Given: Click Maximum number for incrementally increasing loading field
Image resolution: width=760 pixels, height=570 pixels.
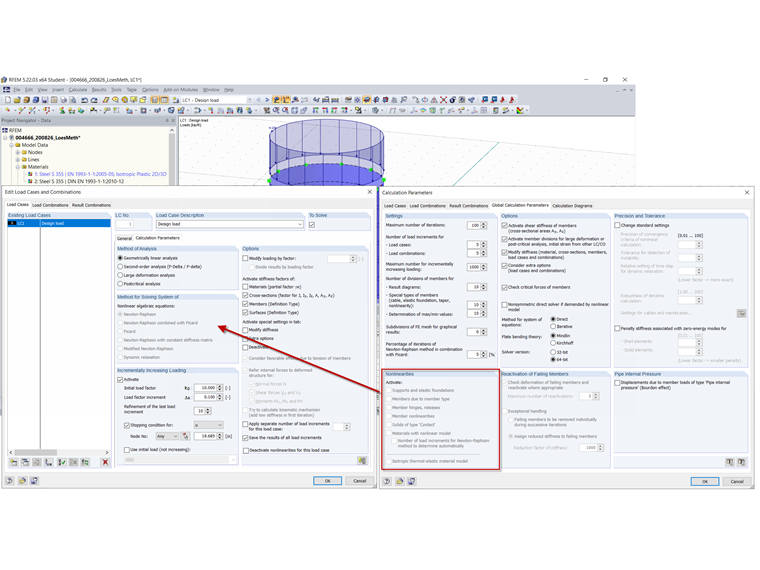Looking at the screenshot, I should 474,267.
